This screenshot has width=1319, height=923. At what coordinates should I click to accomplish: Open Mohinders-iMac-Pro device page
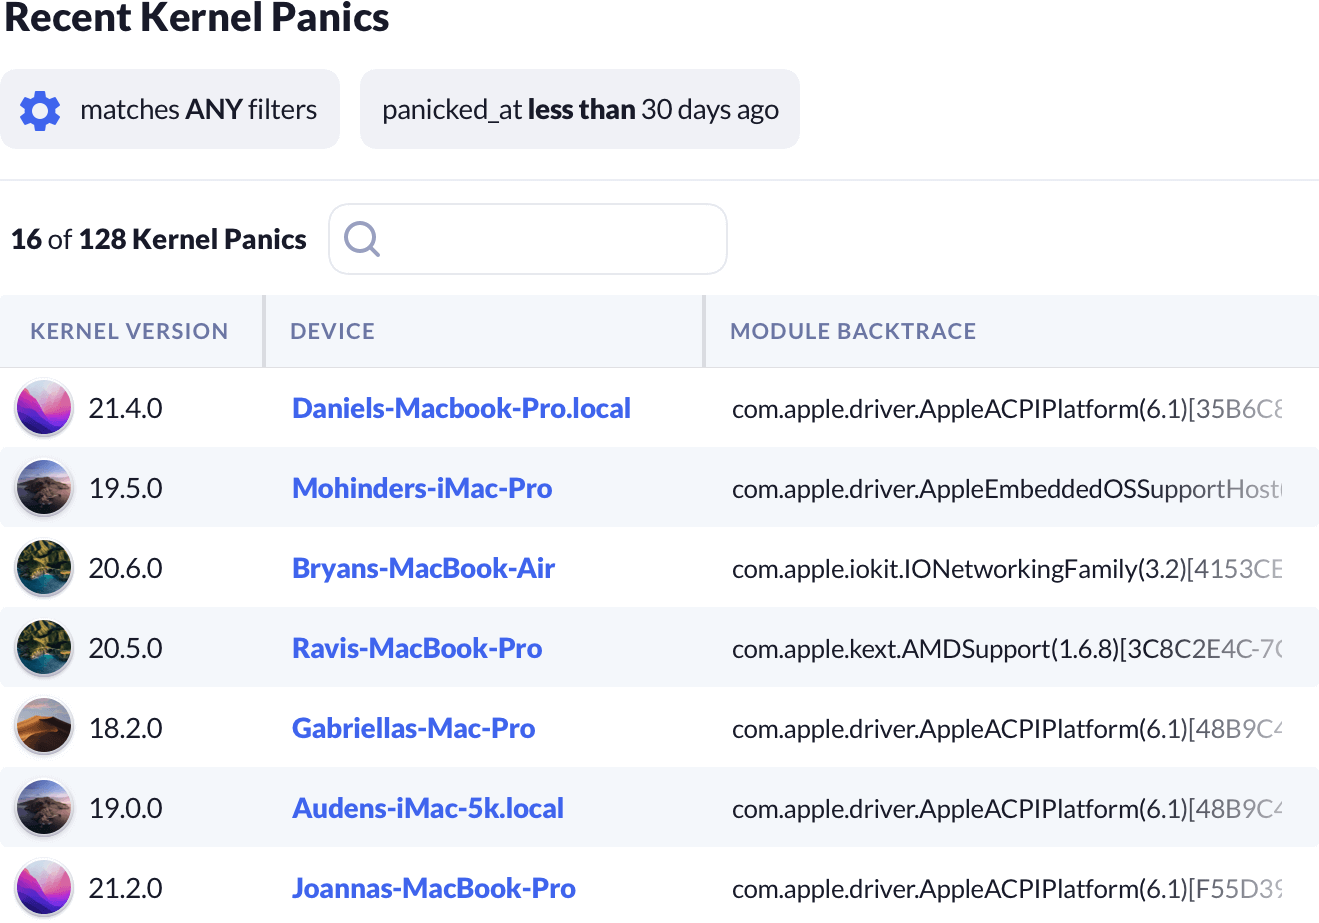pyautogui.click(x=422, y=488)
